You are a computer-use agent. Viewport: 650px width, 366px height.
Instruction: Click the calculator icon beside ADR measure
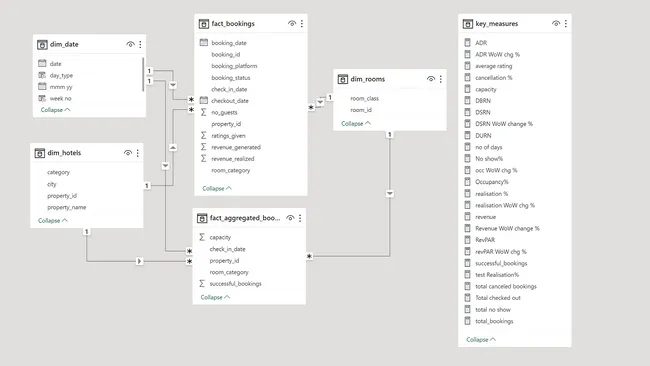point(468,42)
